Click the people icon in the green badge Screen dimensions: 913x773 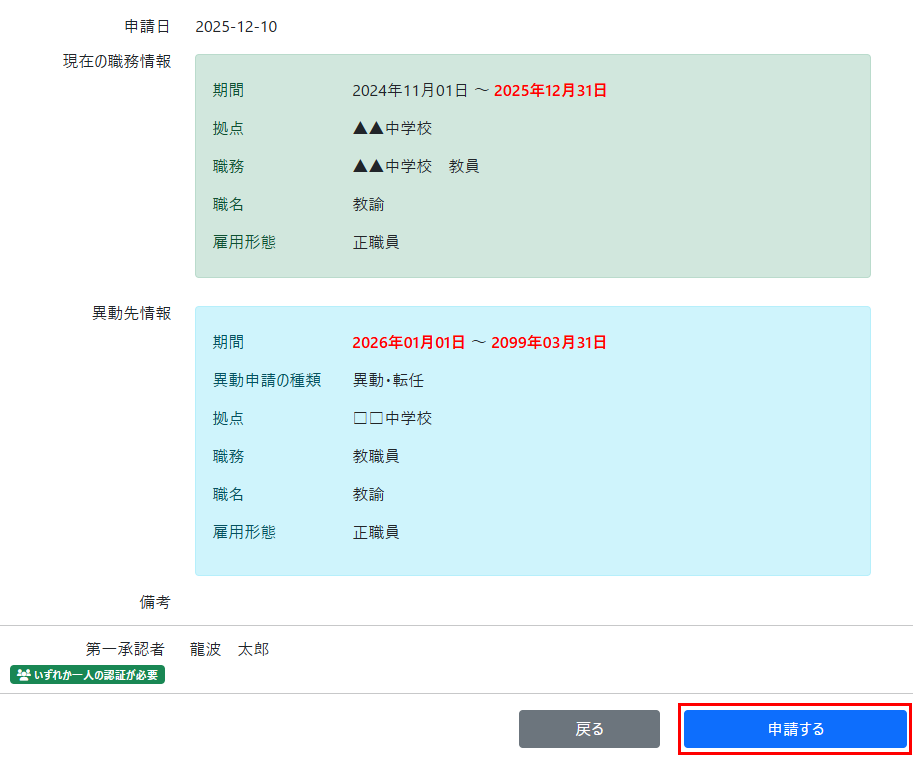[x=23, y=675]
